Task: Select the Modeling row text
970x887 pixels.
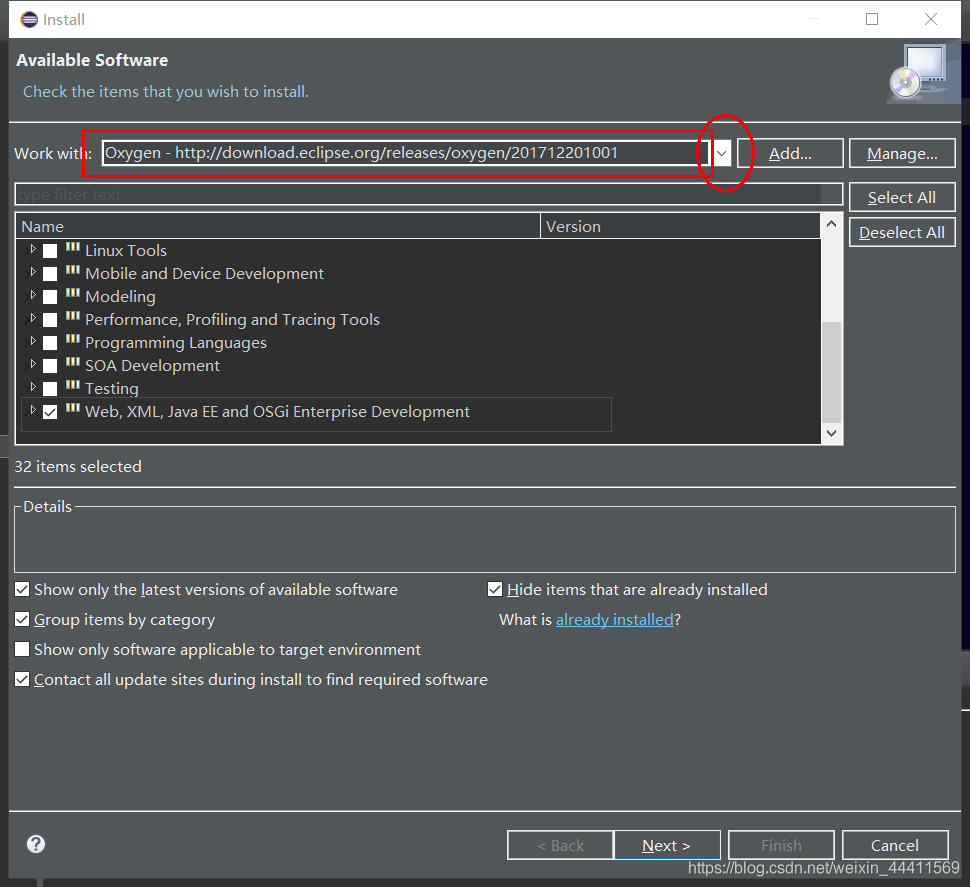Action: [120, 296]
